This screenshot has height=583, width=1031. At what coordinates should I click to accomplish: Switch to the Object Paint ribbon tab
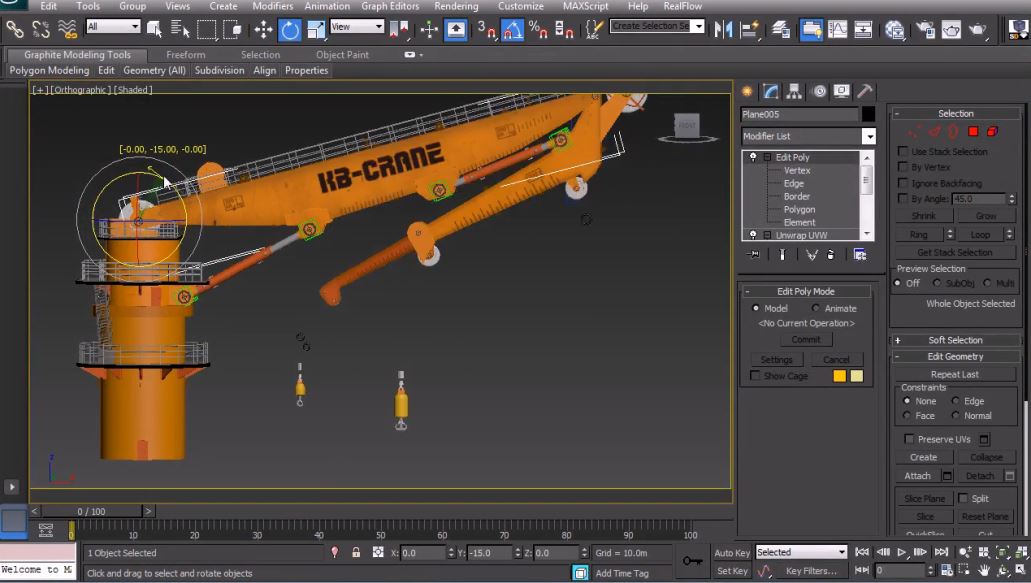342,55
